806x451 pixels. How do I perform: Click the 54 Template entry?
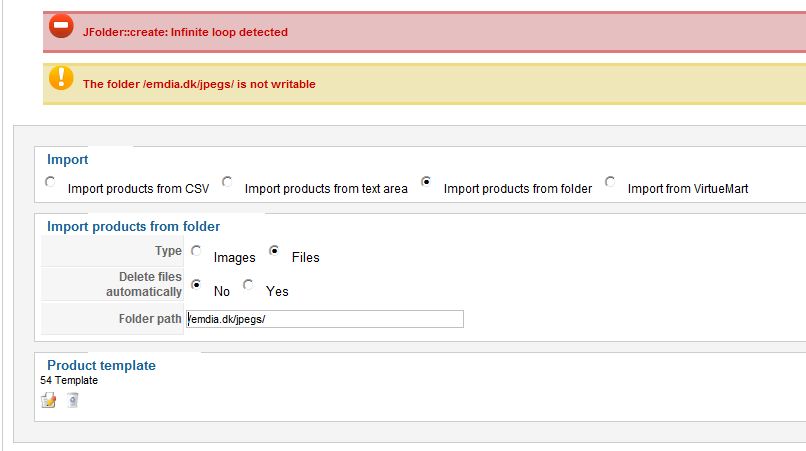[x=69, y=381]
